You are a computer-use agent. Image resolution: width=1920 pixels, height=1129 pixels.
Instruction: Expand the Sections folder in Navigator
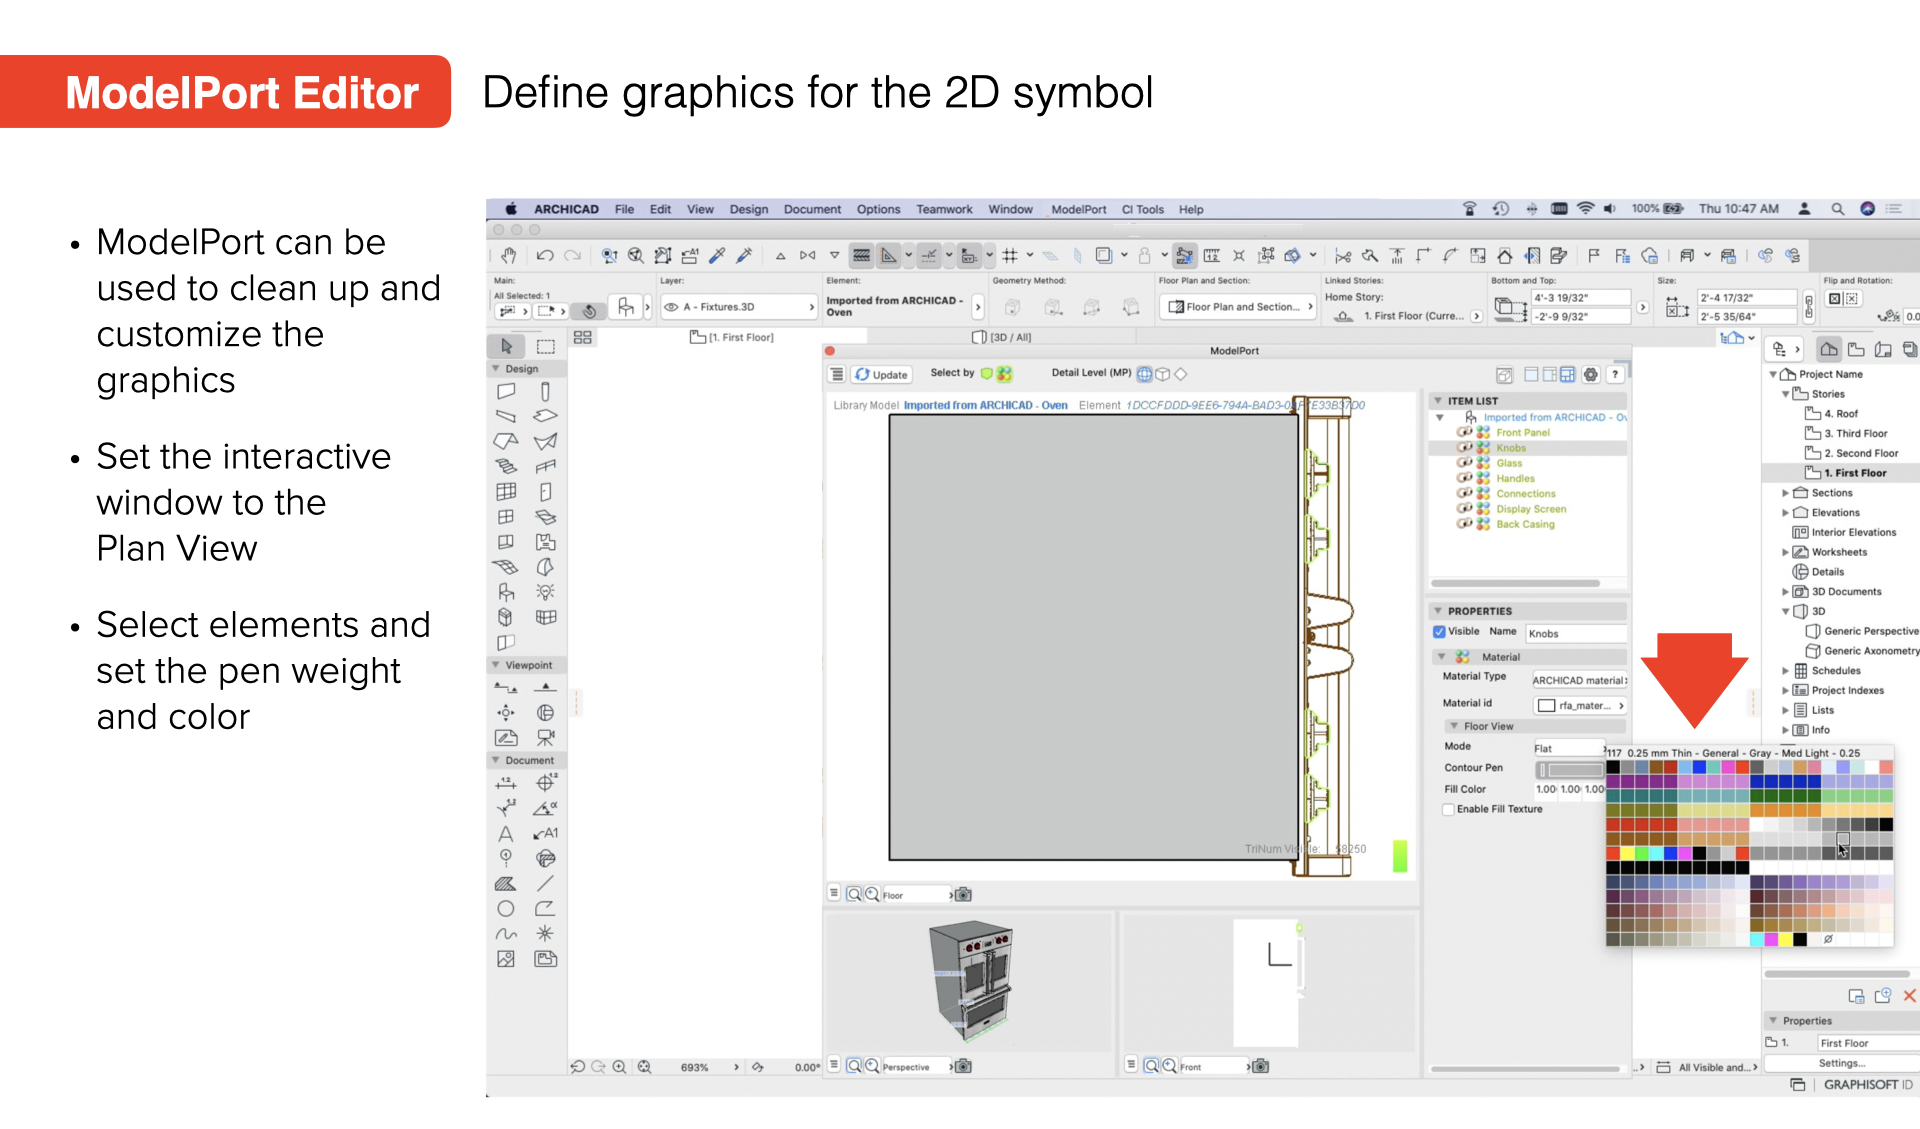point(1785,493)
